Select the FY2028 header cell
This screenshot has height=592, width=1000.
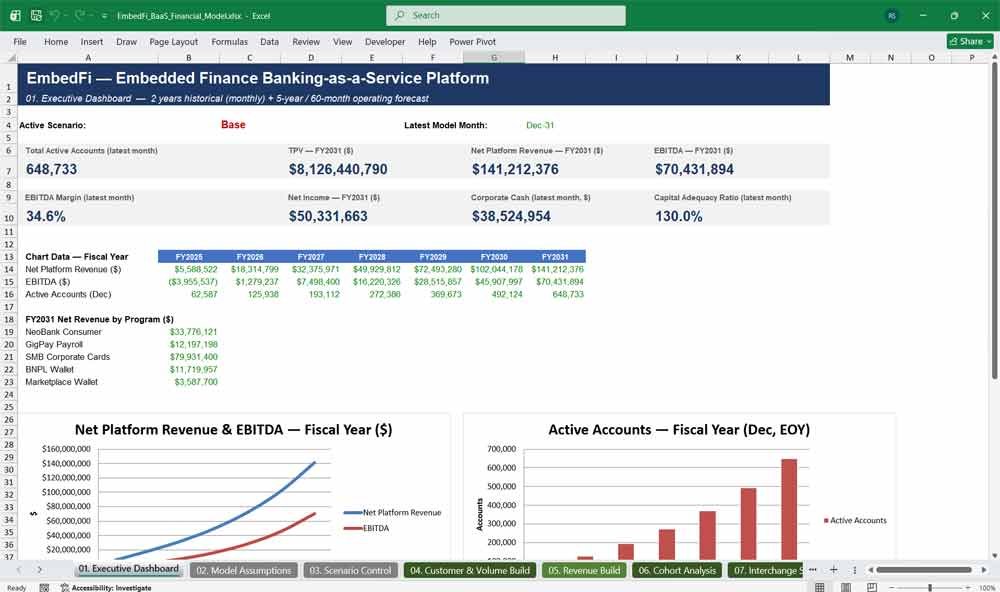click(372, 256)
